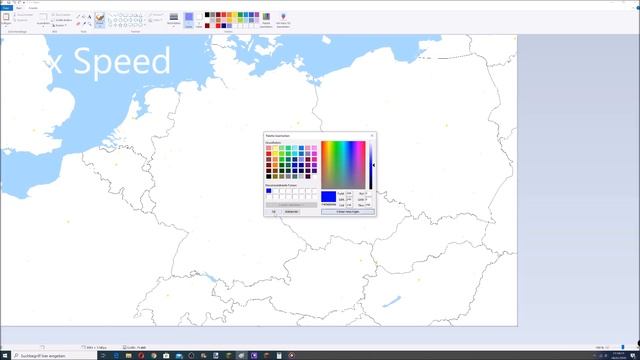Click Abbrechen in the palette dialog
Viewport: 640px width, 360px height.
(x=291, y=212)
